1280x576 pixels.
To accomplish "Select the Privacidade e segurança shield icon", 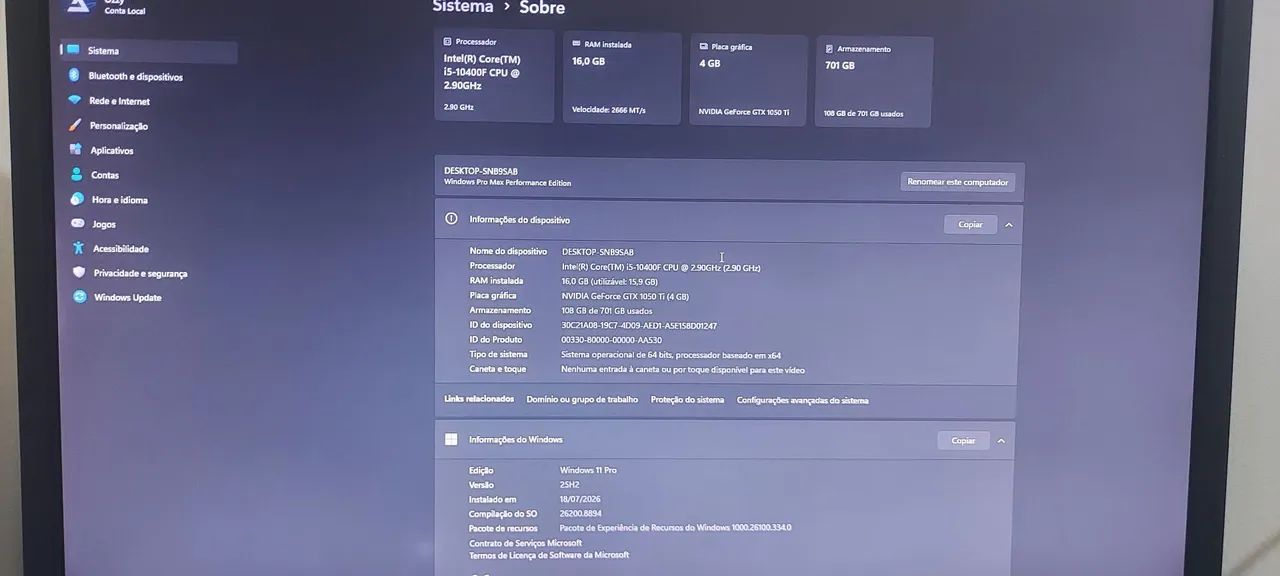I will coord(79,272).
